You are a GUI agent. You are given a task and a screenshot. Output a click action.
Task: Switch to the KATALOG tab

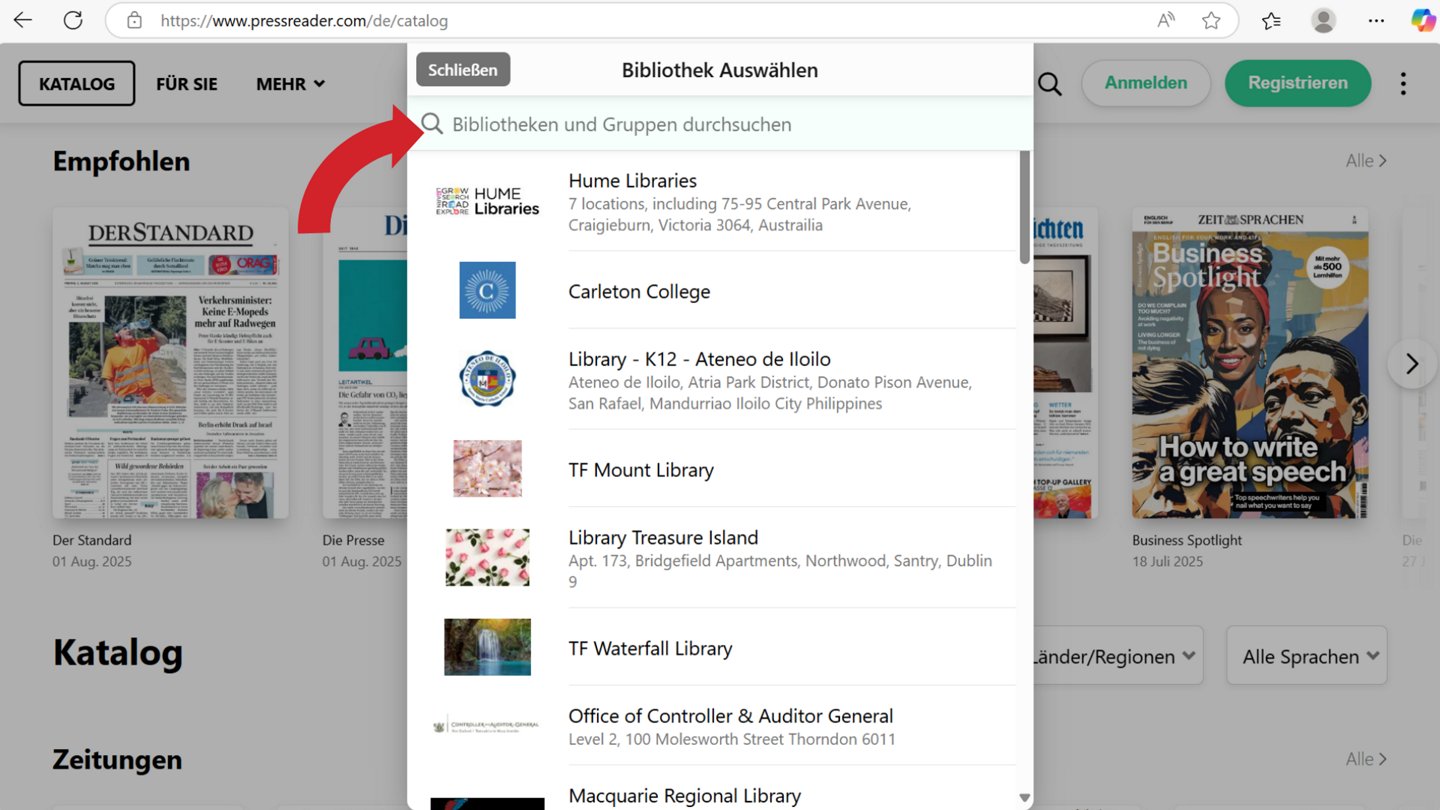[76, 84]
